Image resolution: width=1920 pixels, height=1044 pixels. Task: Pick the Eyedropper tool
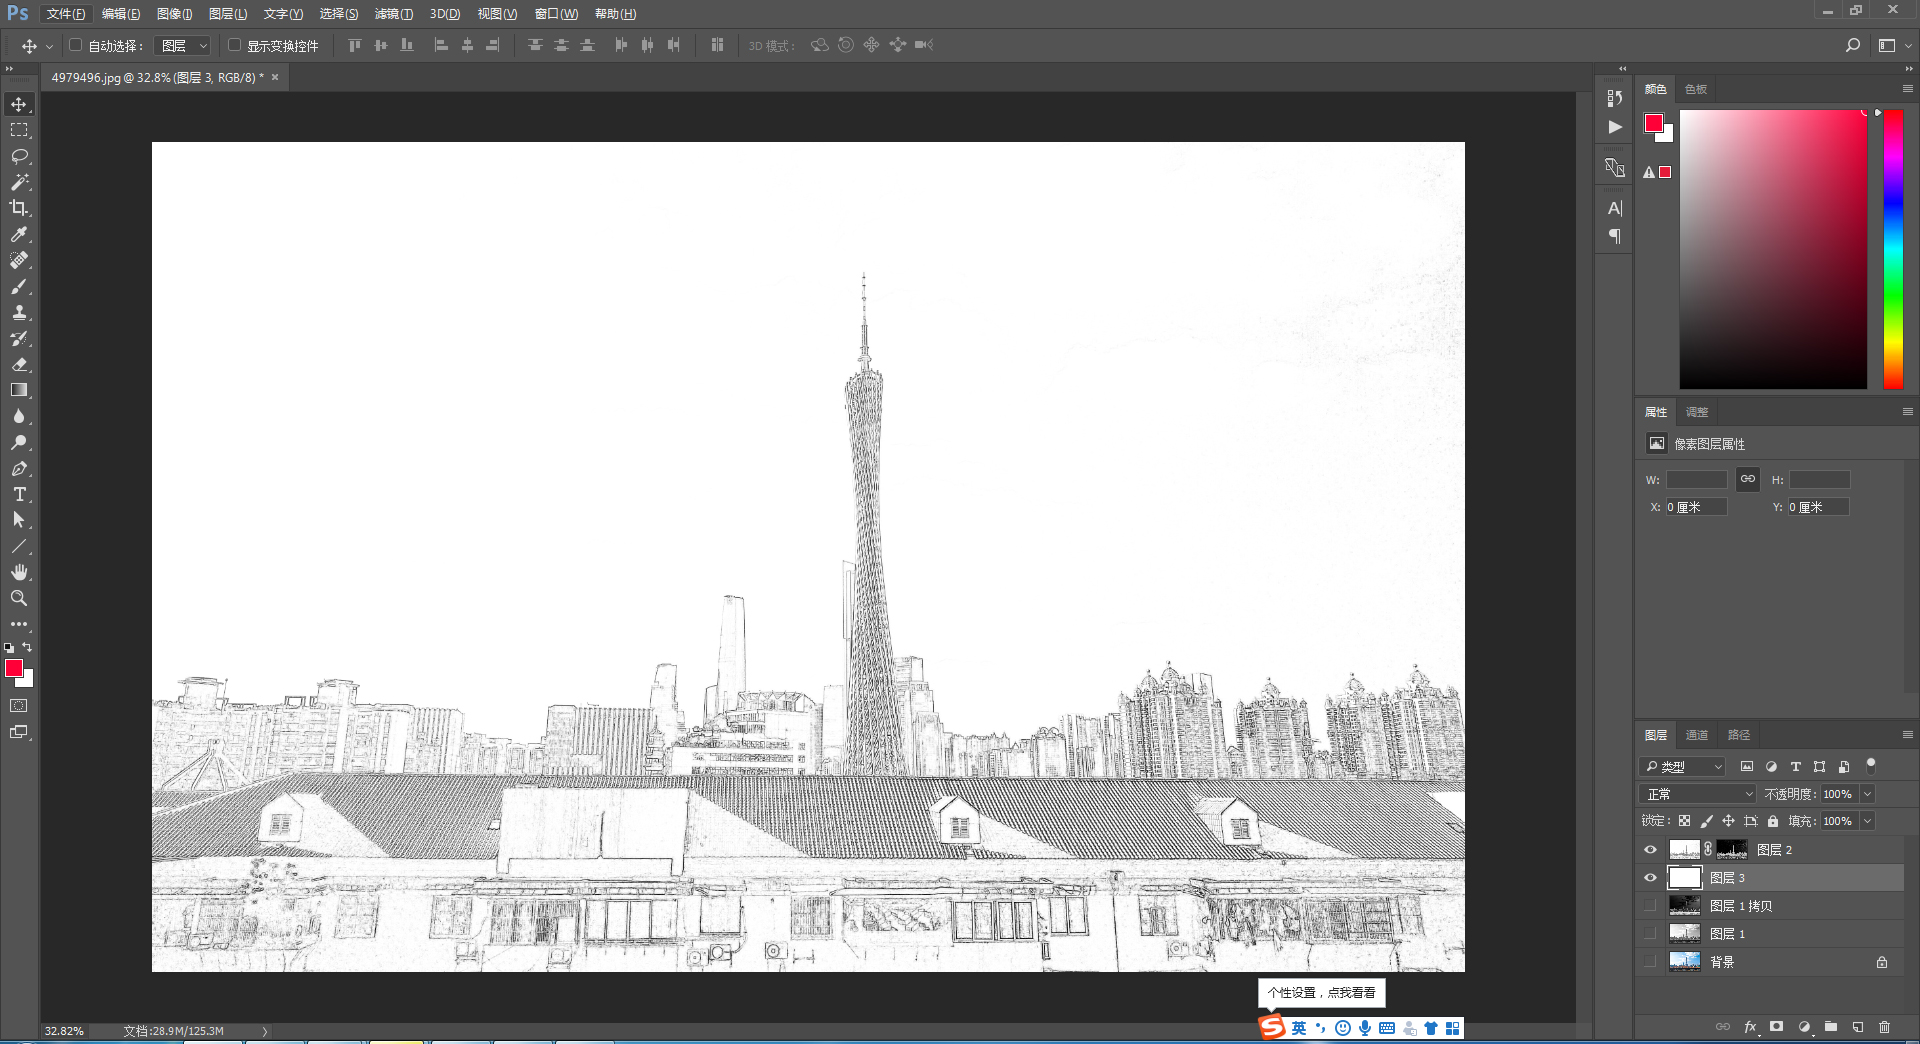(x=19, y=234)
